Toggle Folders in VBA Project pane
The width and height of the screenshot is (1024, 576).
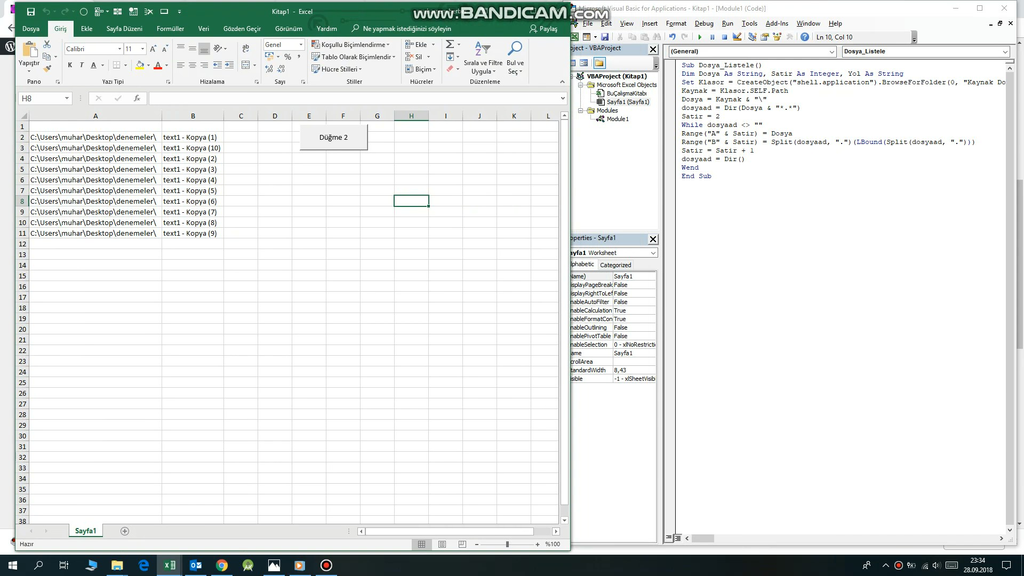tap(599, 63)
